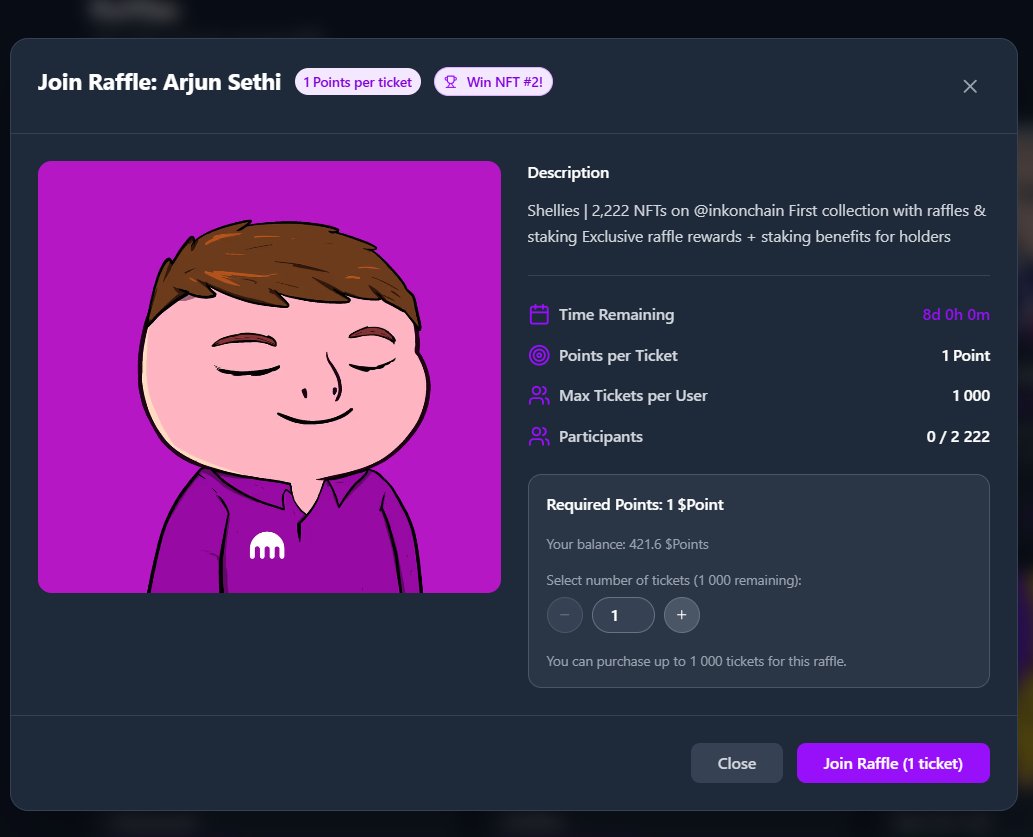Viewport: 1033px width, 837px height.
Task: Close the raffle dialog with the X icon
Action: [970, 86]
